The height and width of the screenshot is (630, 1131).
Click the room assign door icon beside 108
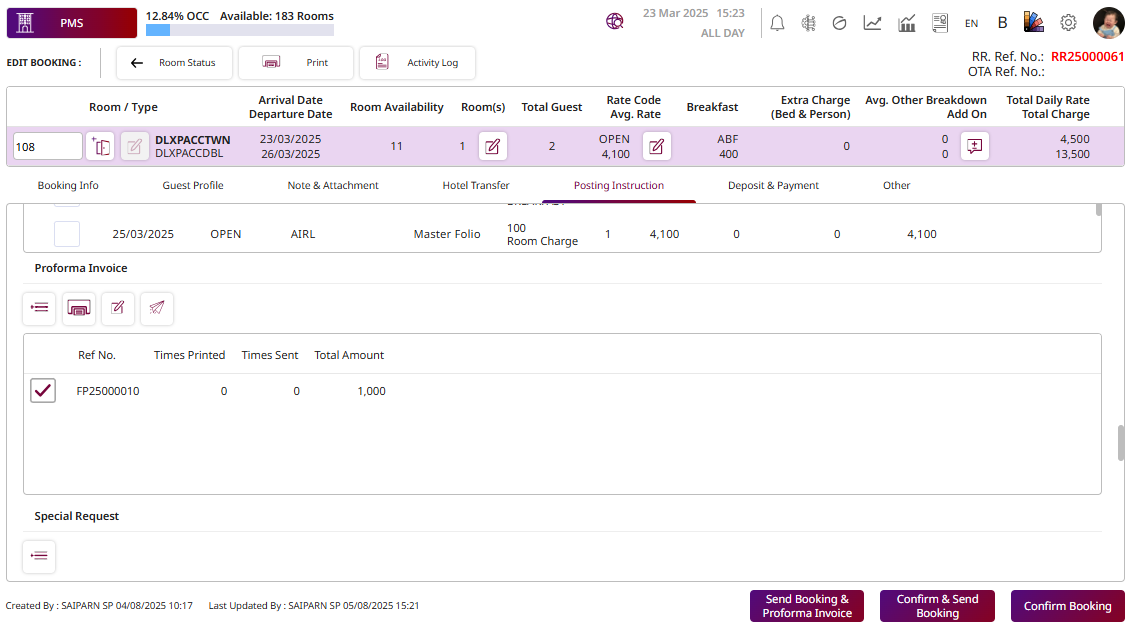[x=100, y=146]
